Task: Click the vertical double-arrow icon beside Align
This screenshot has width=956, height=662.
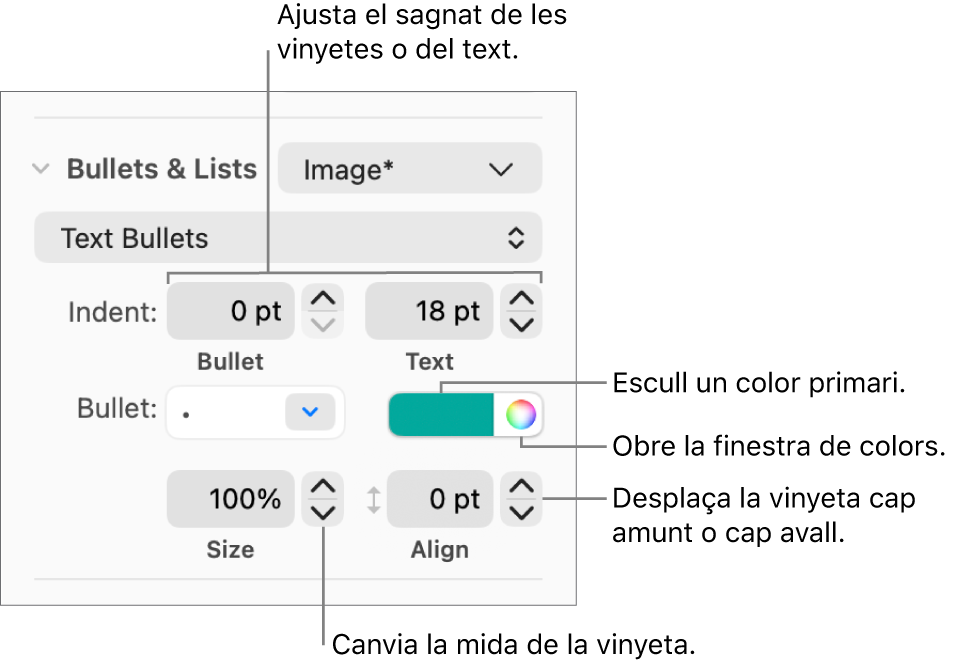Action: 374,499
